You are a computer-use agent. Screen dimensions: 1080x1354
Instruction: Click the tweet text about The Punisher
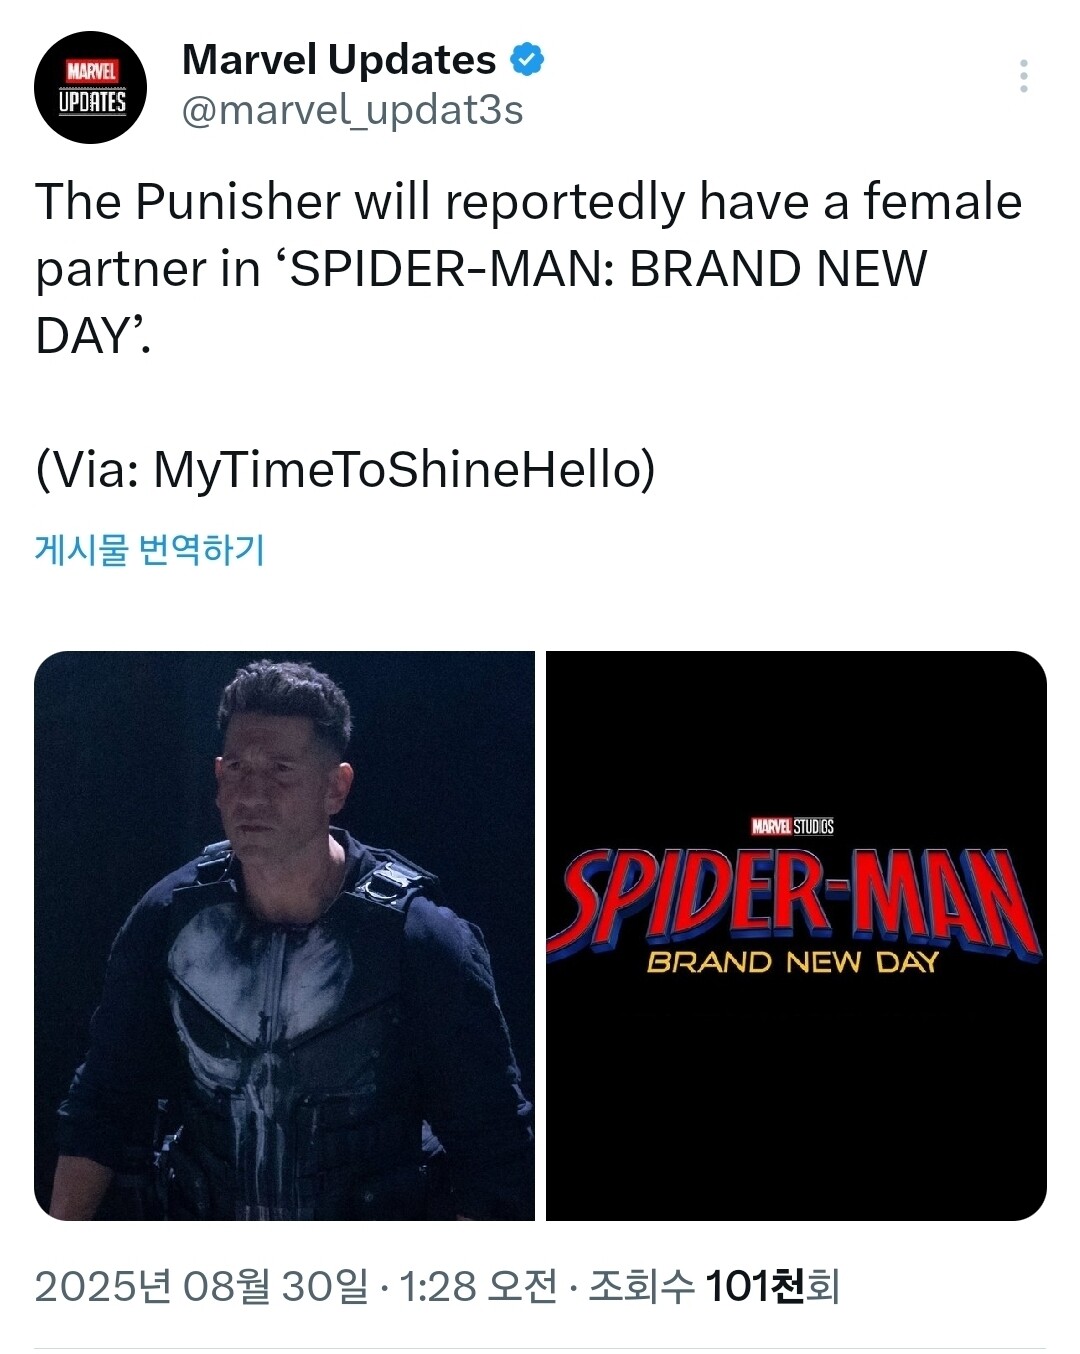pos(528,203)
